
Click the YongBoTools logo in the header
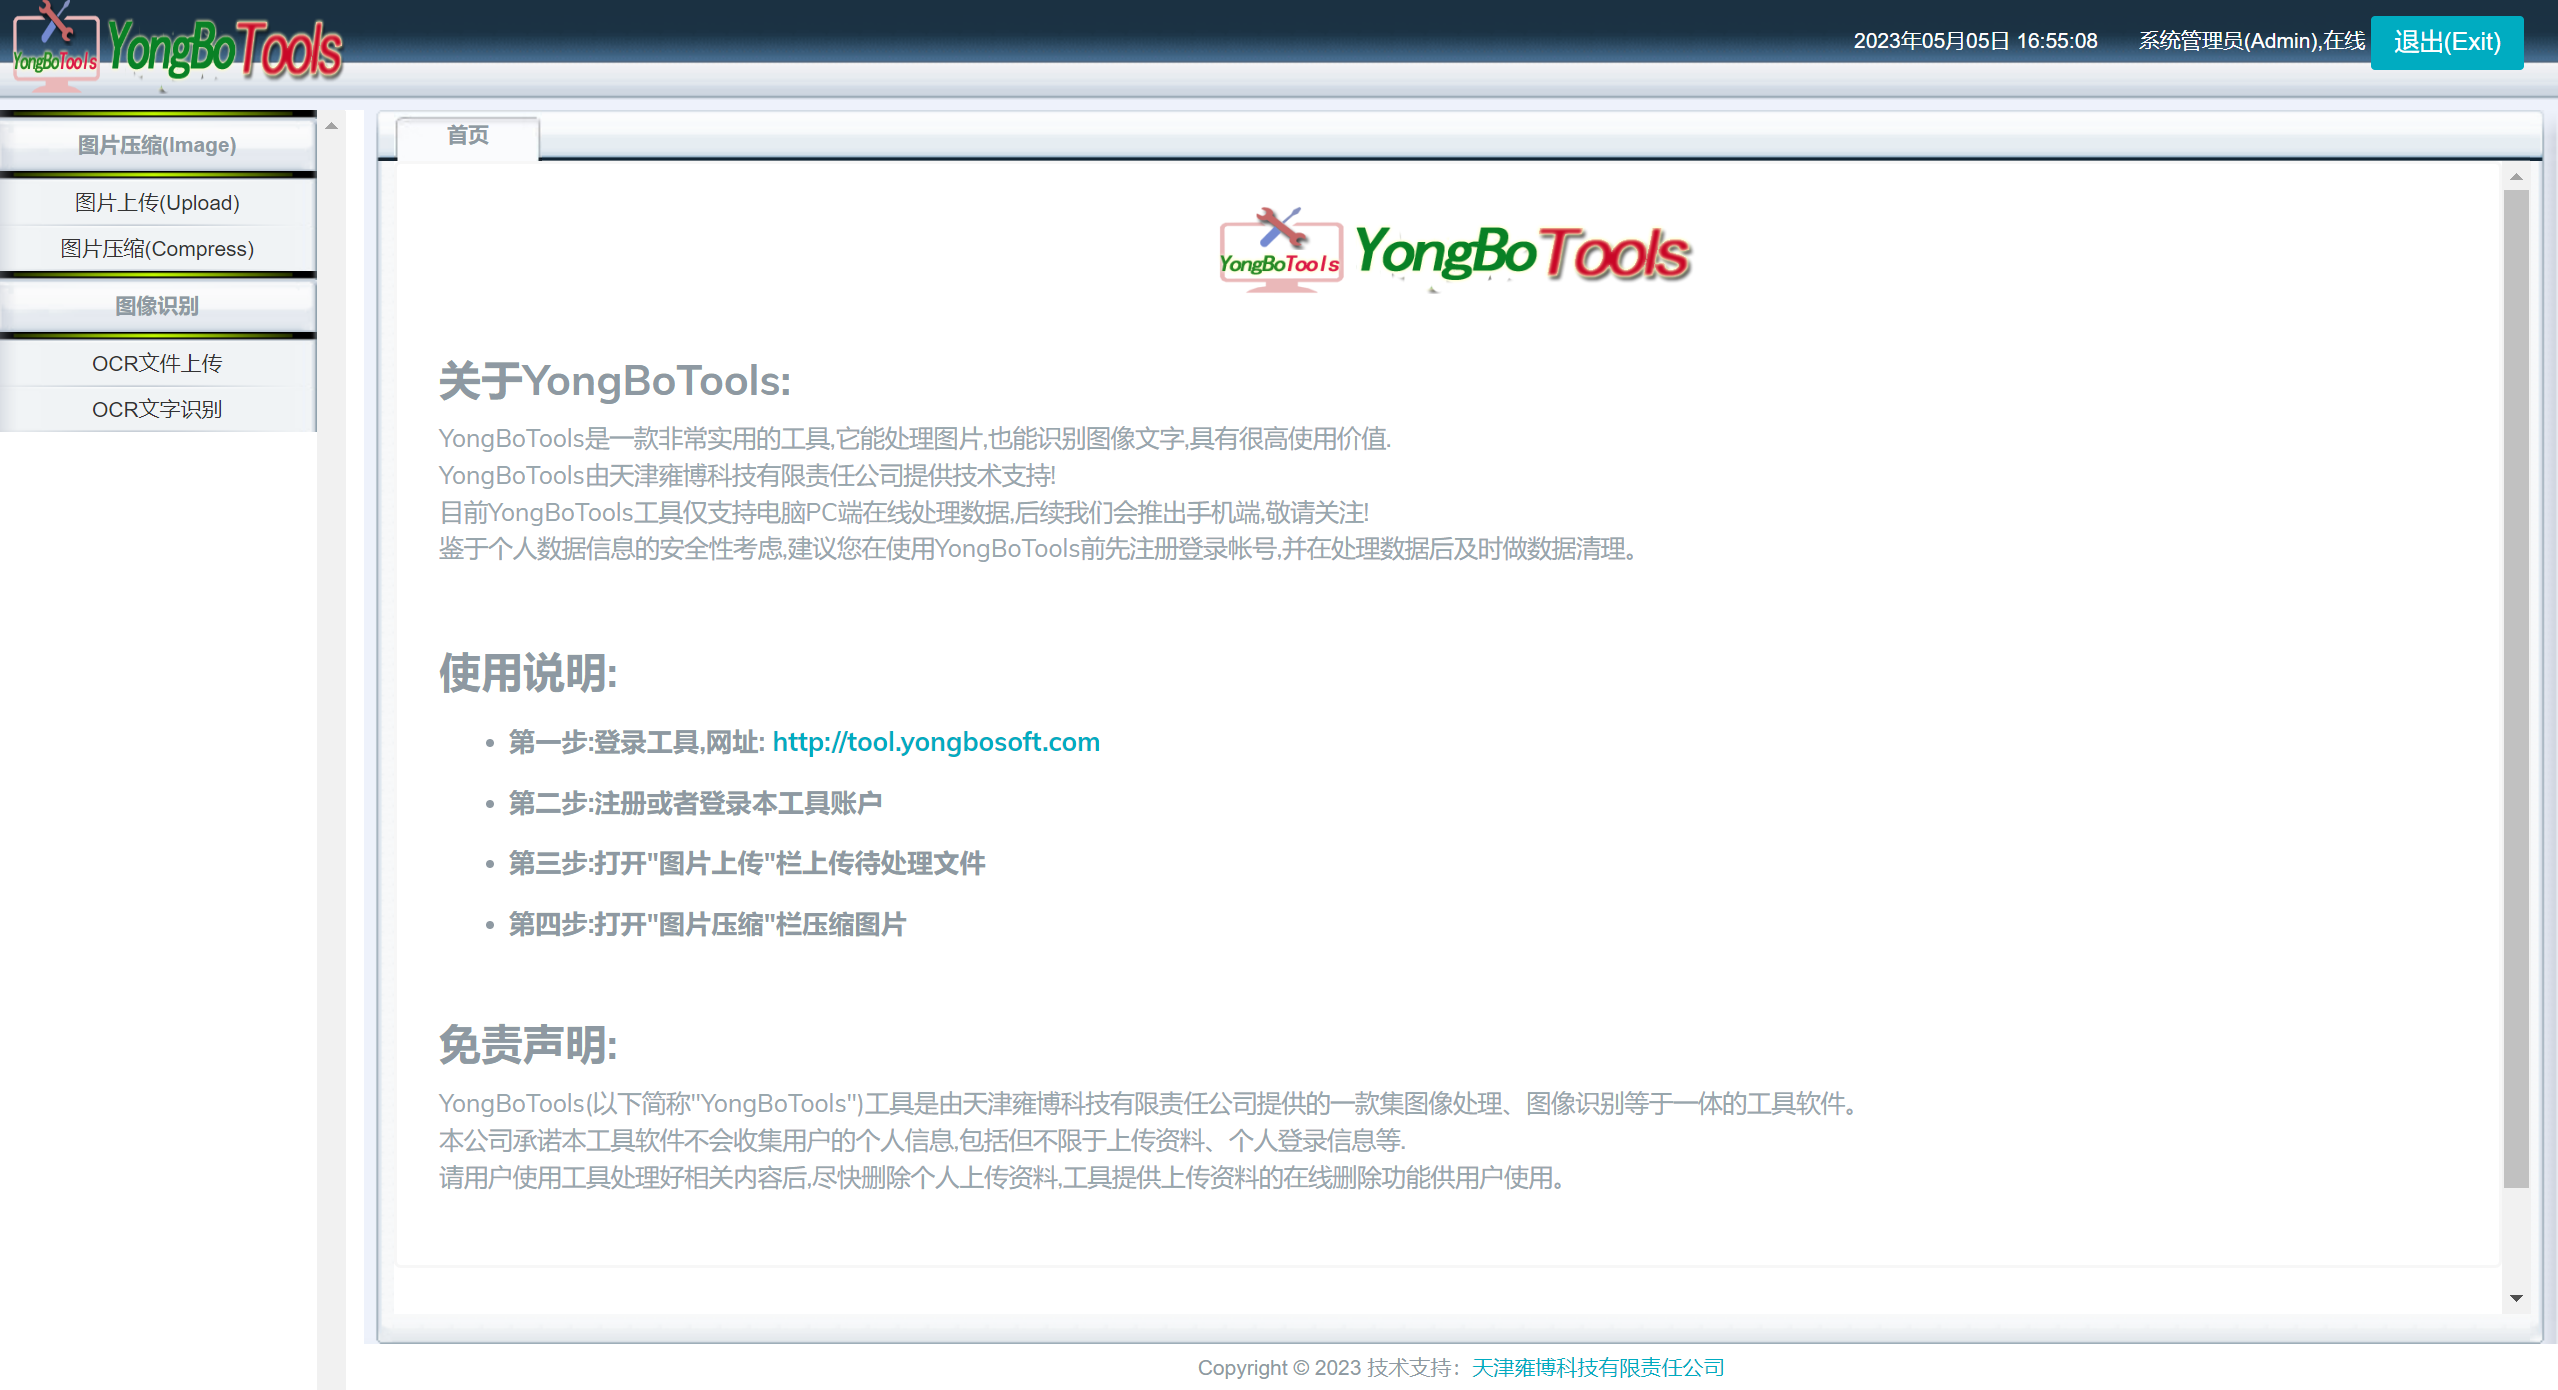coord(178,47)
